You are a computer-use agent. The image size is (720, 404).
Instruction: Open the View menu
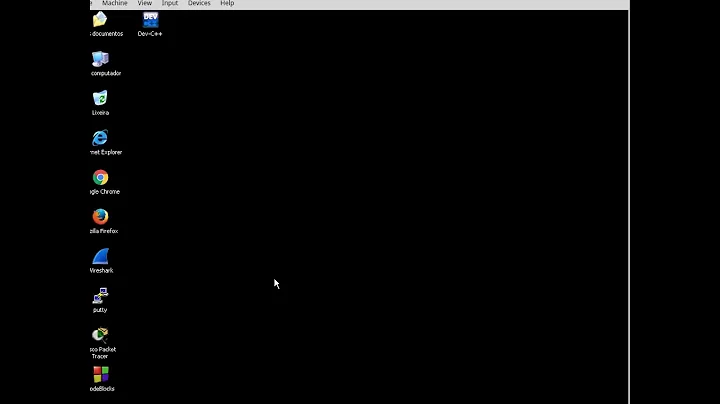tap(145, 3)
